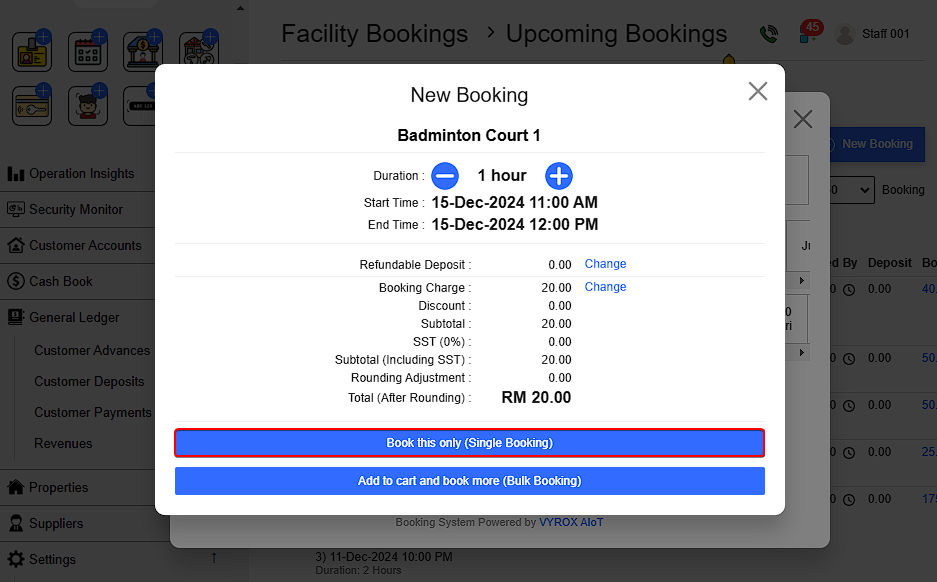Image resolution: width=937 pixels, height=582 pixels.
Task: Select Customer Deposits under General Ledger
Action: point(89,382)
